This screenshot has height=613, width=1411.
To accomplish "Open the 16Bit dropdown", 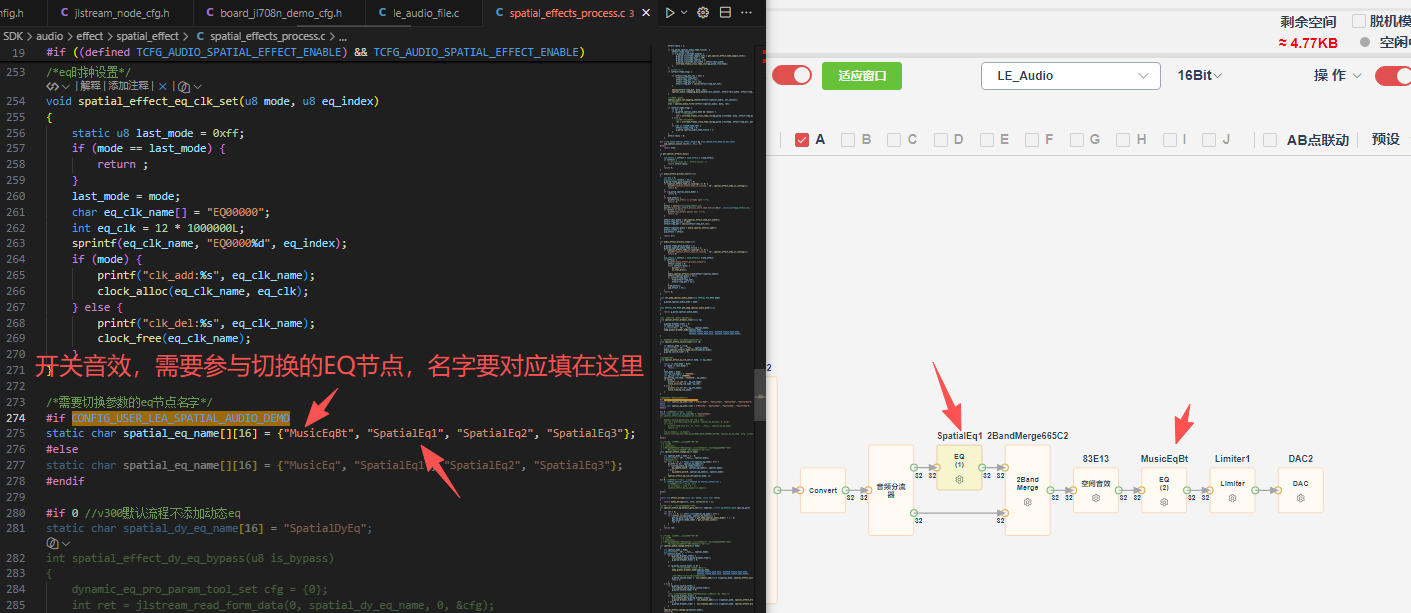I will 1200,76.
